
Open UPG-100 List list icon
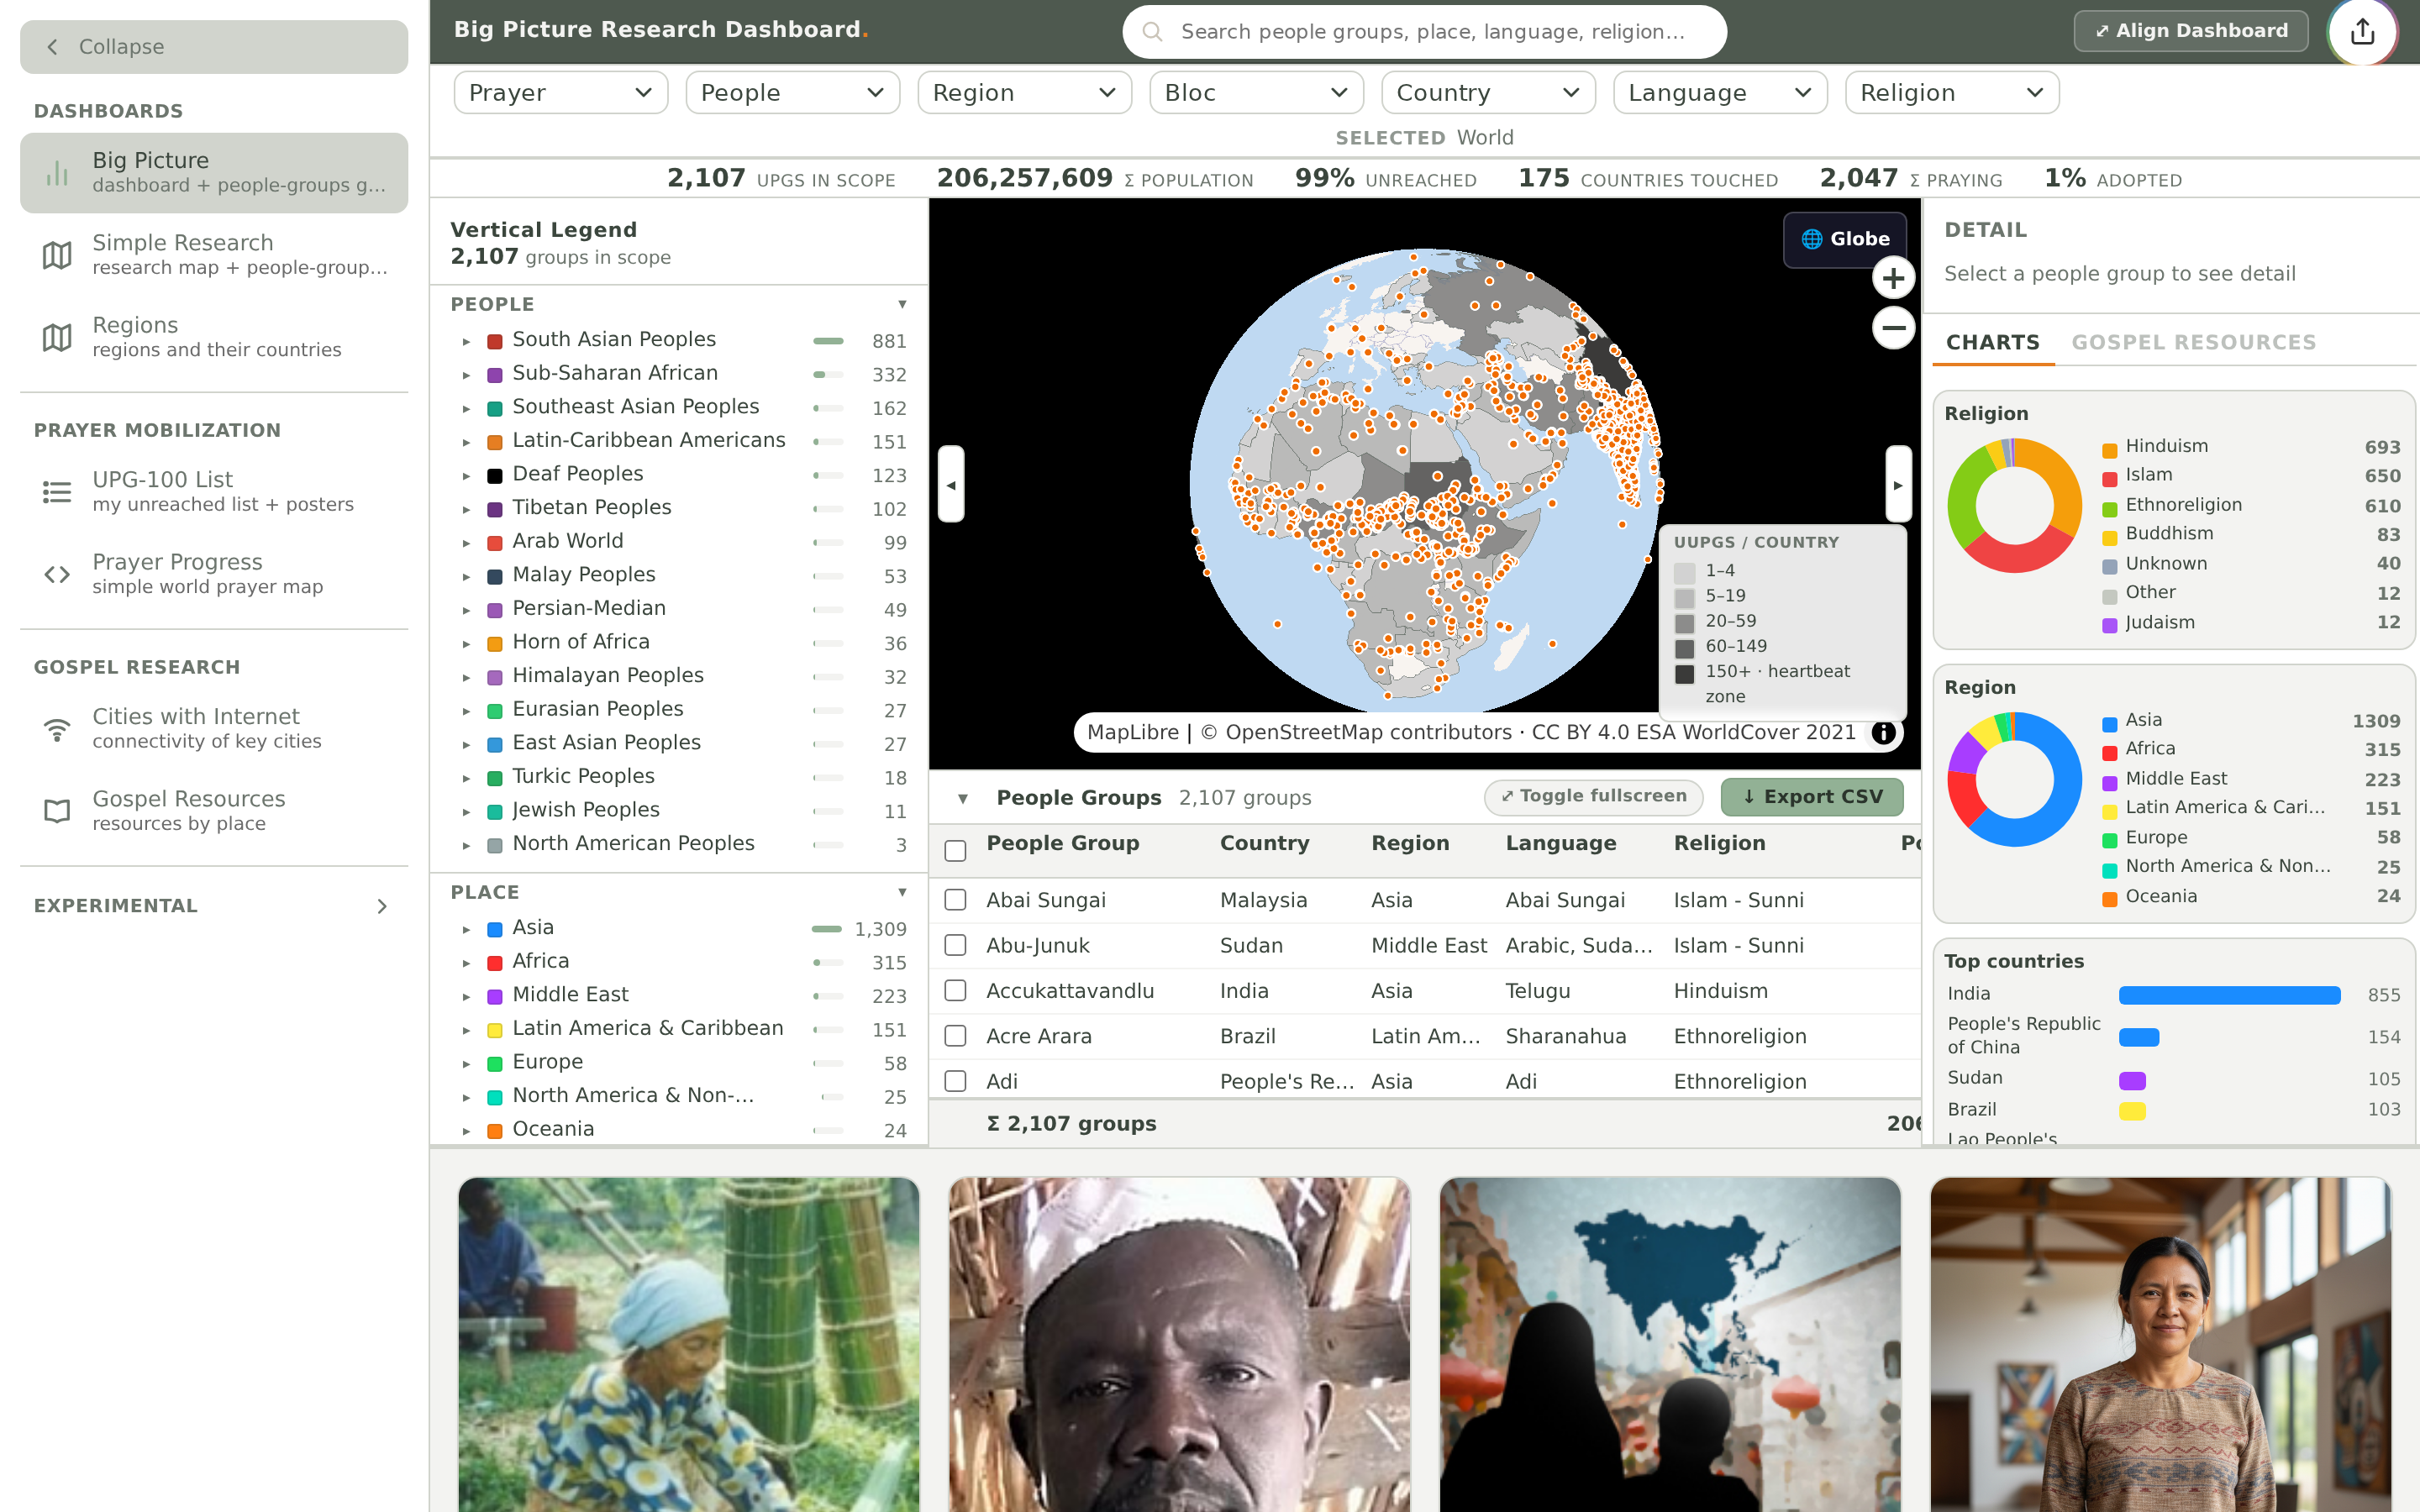57,492
